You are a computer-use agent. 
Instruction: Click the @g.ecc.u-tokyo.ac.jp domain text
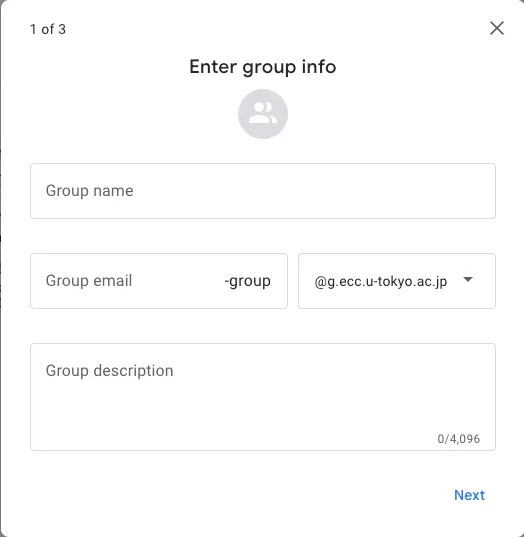coord(380,282)
